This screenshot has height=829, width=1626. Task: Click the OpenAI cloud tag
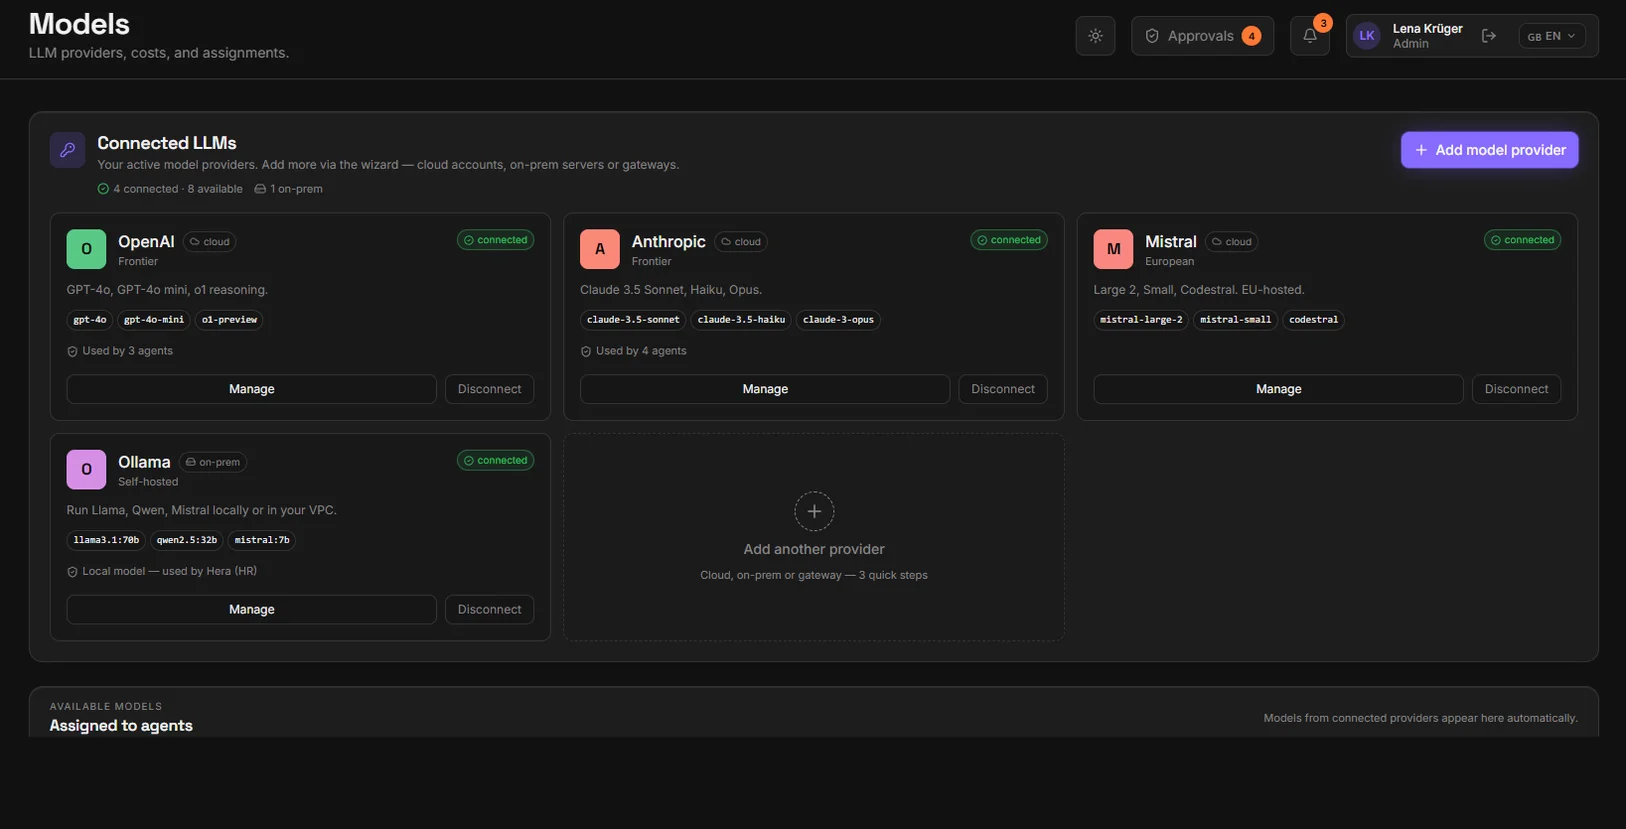pos(210,242)
